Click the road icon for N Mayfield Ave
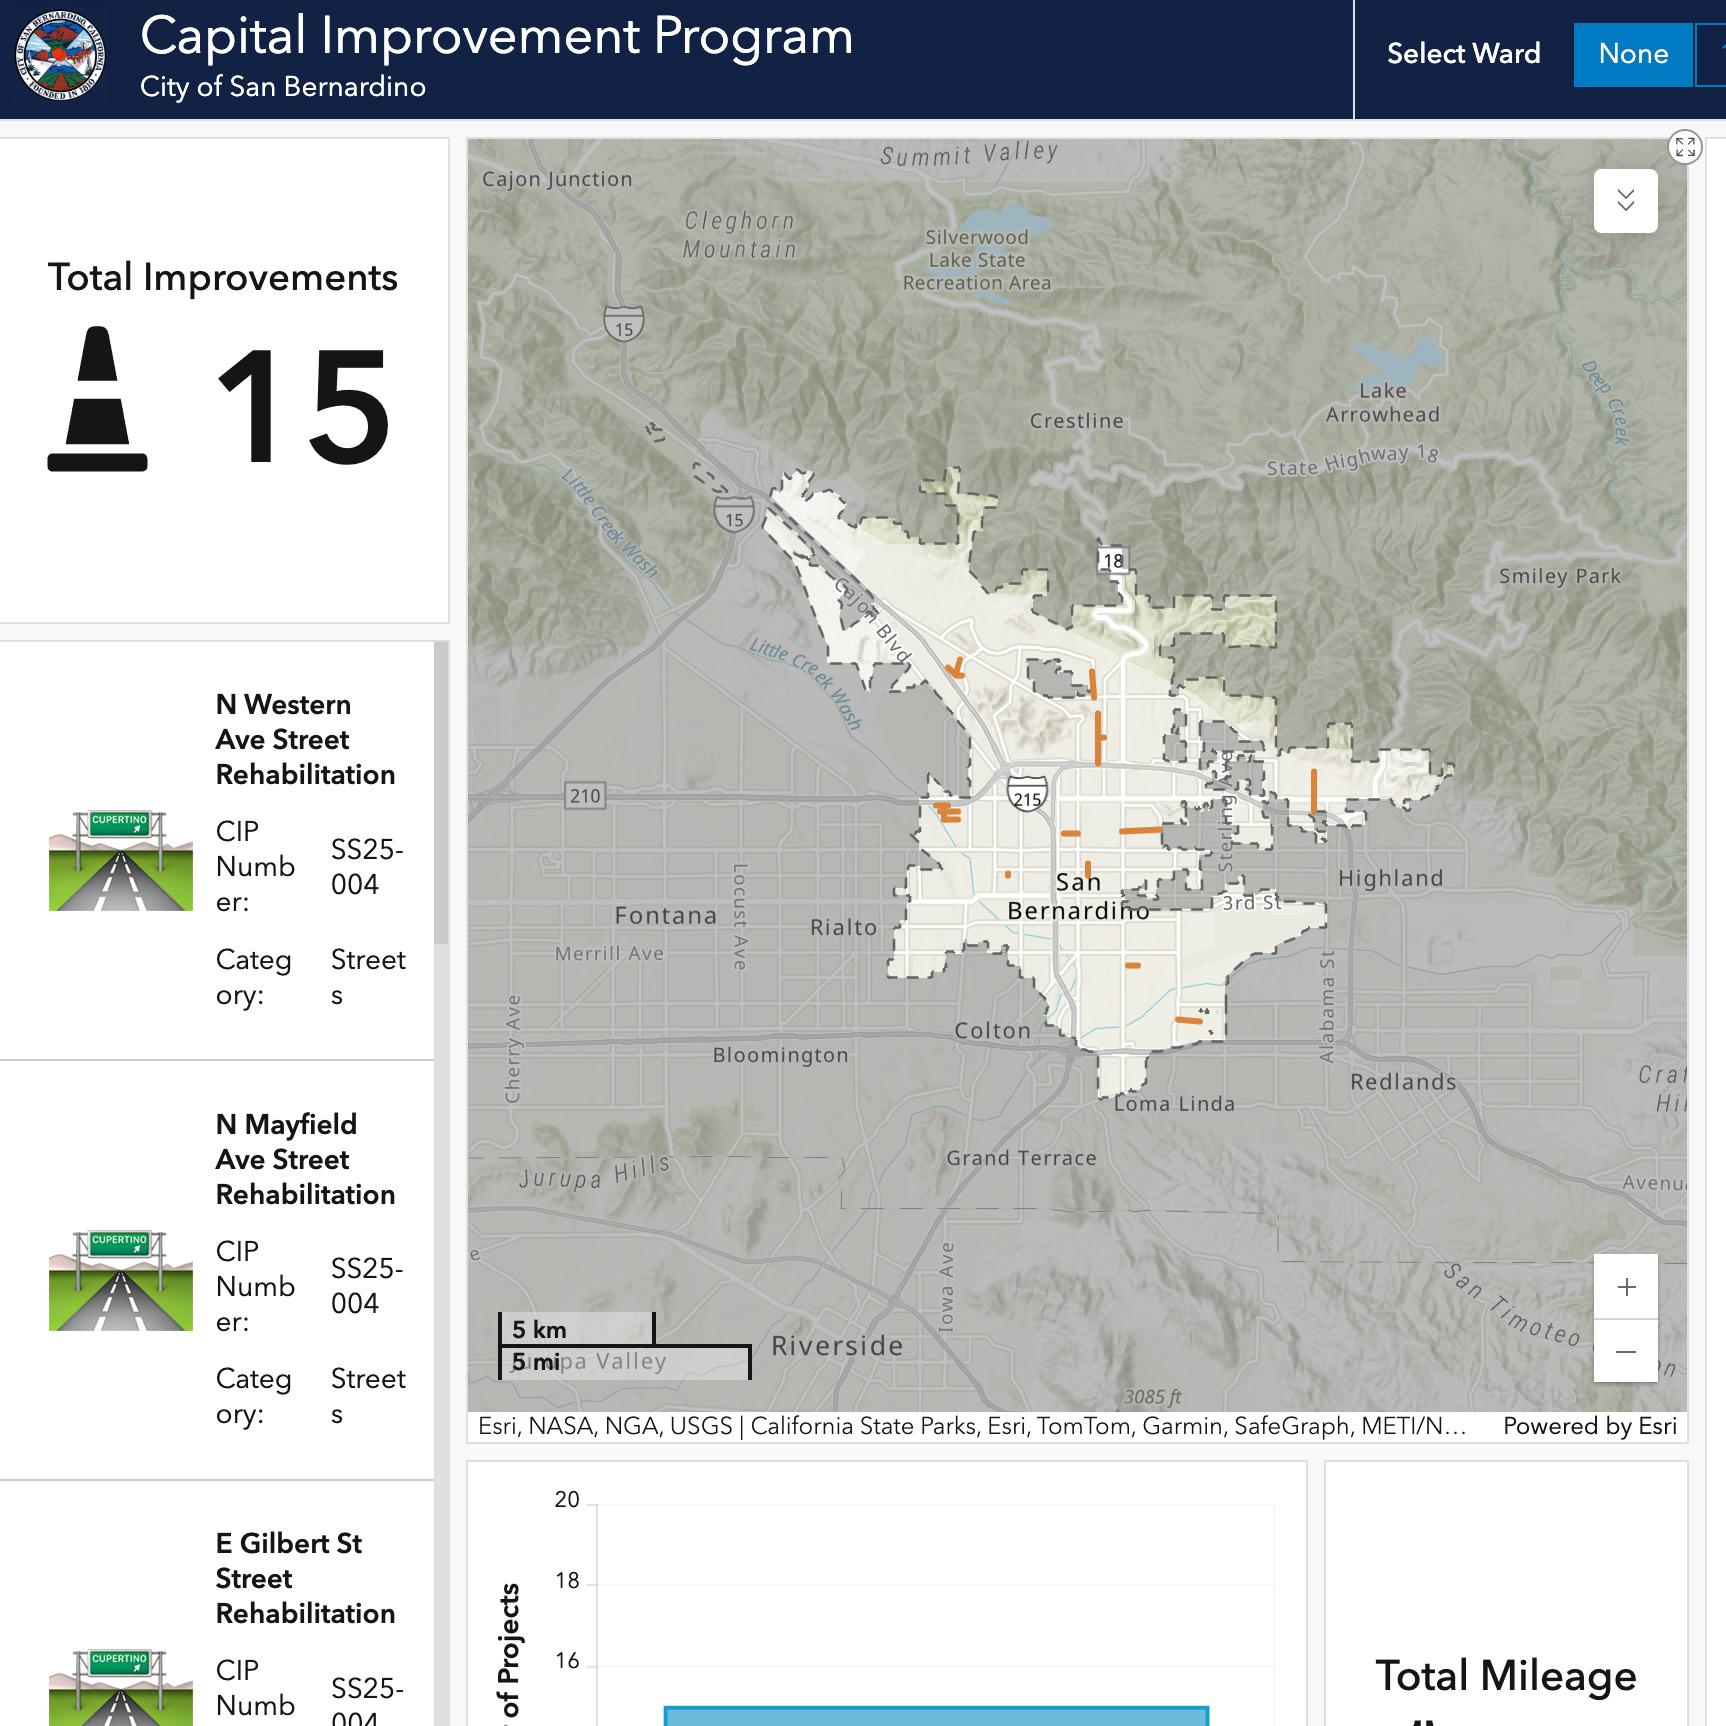1726x1726 pixels. point(121,1281)
